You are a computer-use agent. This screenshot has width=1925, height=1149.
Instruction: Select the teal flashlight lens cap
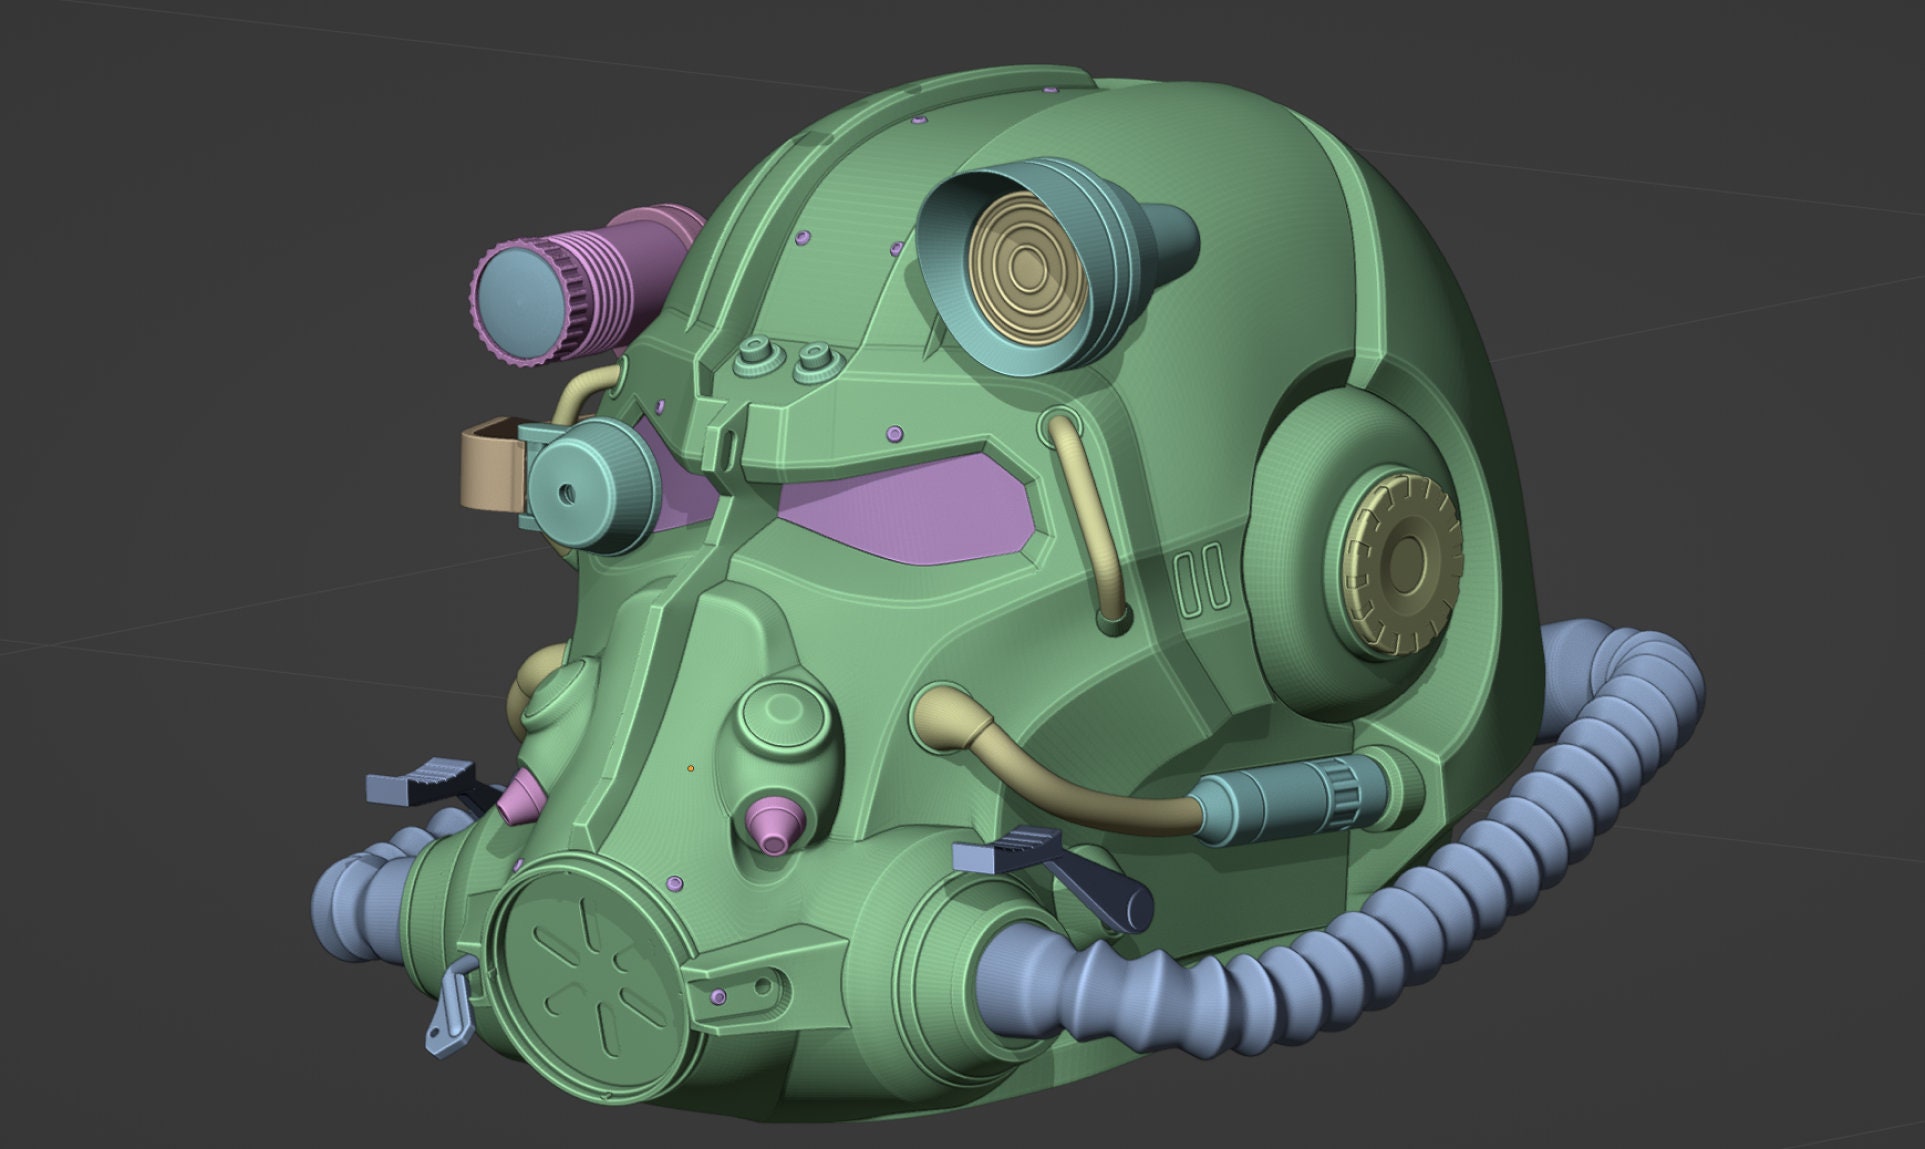[520, 300]
